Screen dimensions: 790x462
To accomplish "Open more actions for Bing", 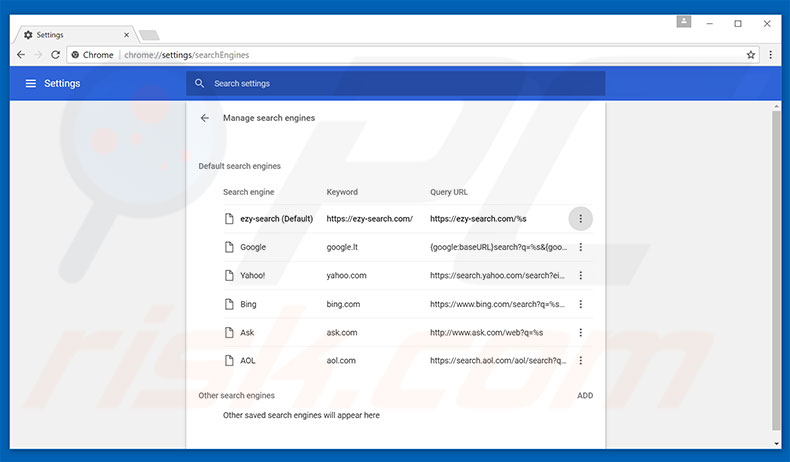I will pos(580,304).
